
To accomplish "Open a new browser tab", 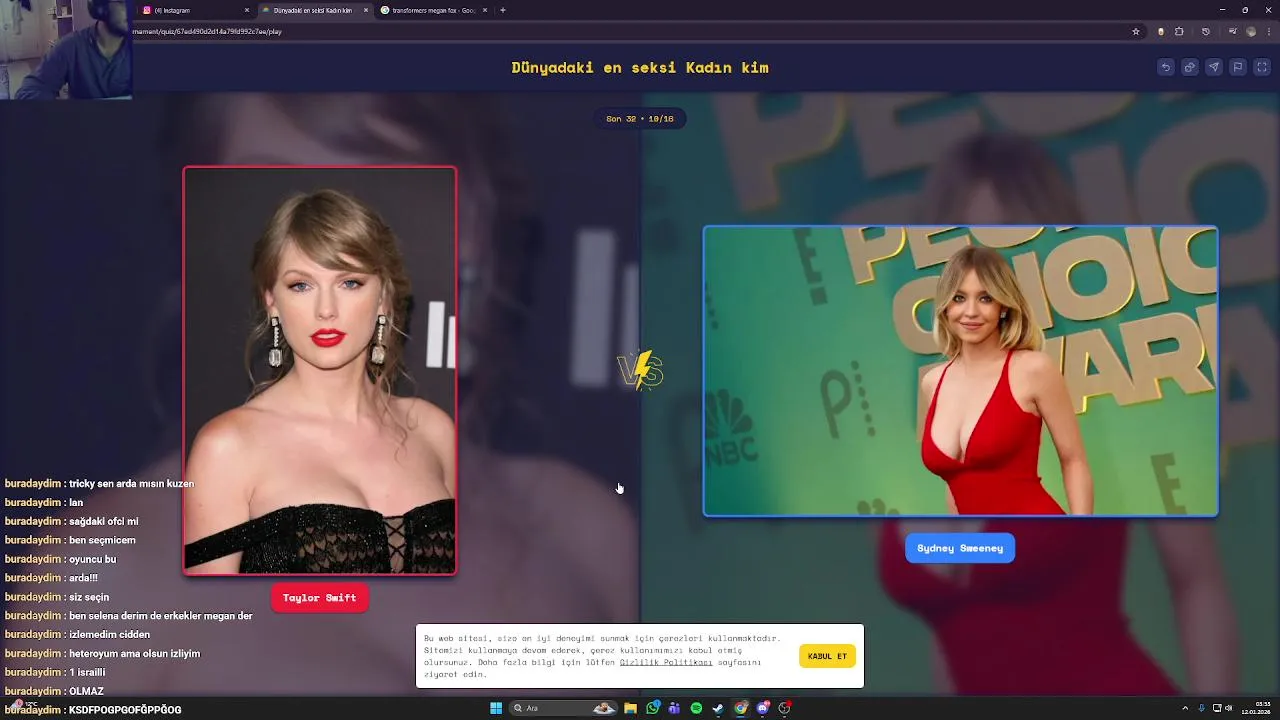I will pyautogui.click(x=502, y=10).
